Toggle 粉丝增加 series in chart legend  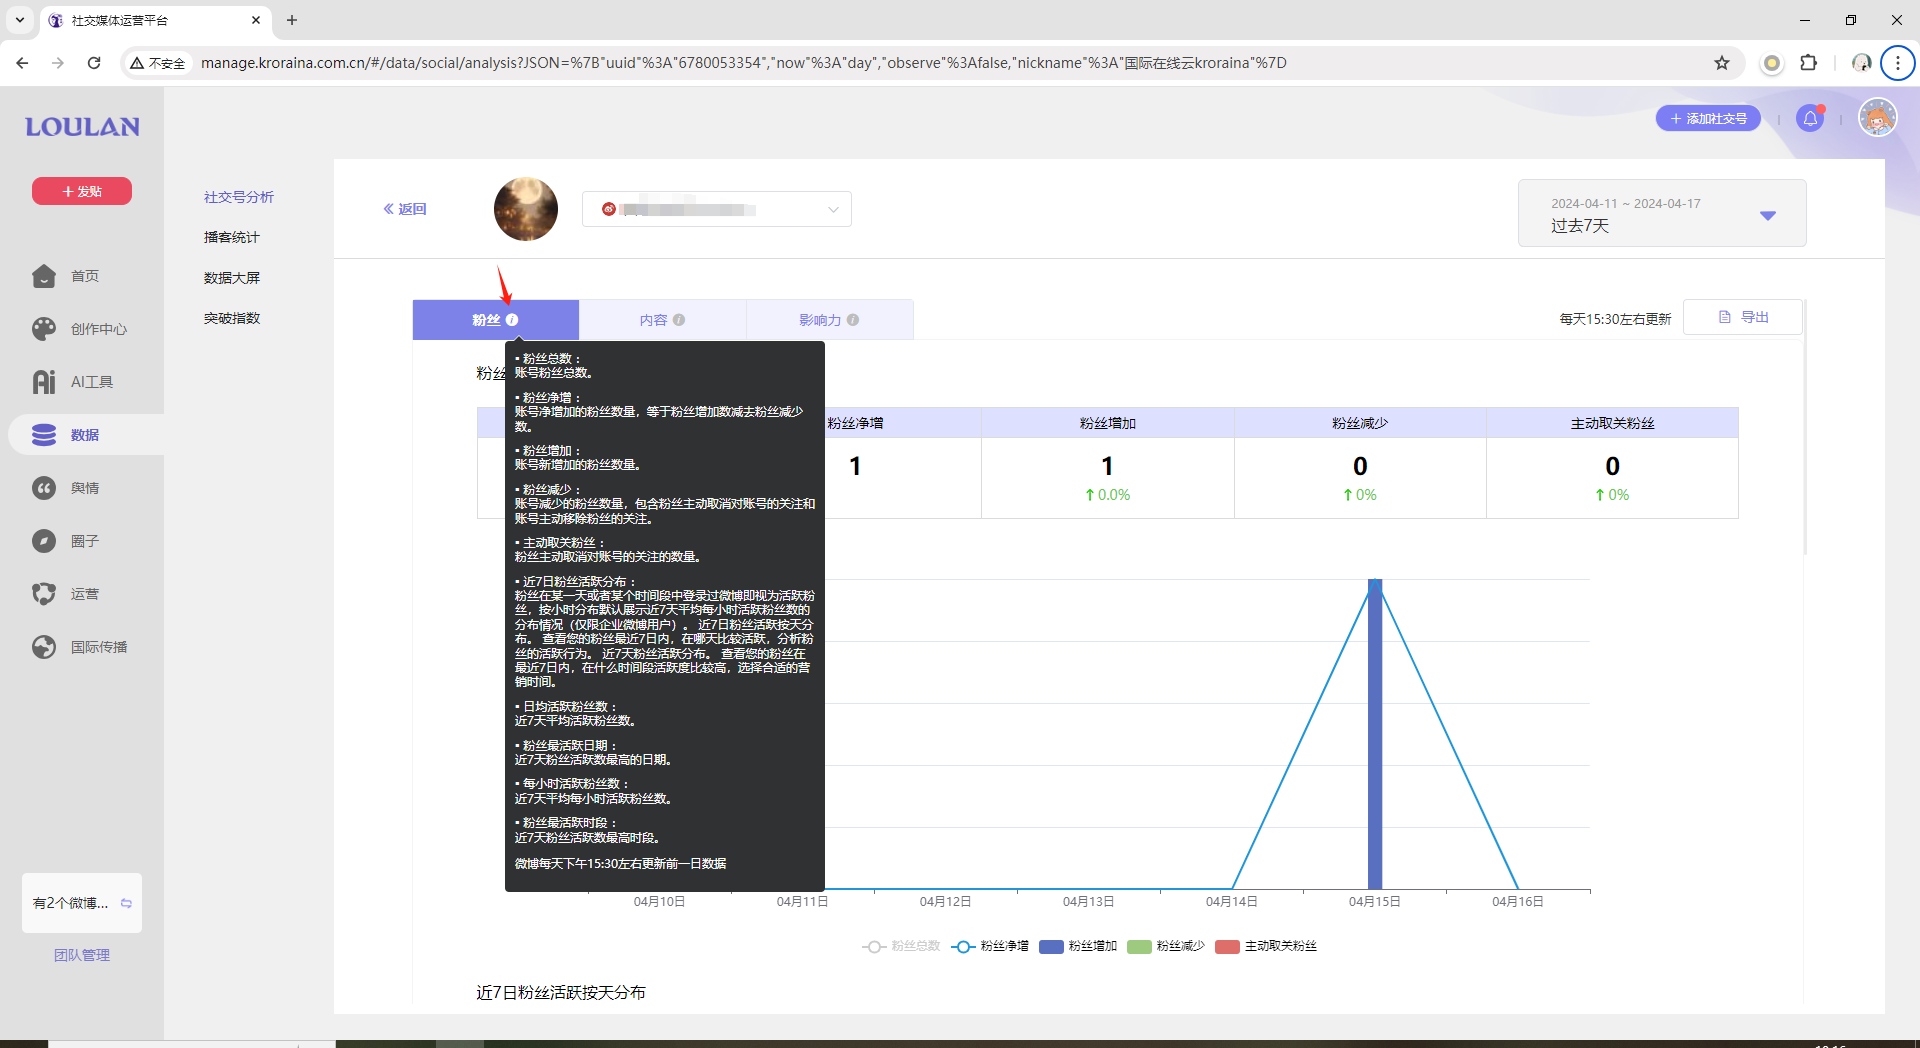(1078, 946)
